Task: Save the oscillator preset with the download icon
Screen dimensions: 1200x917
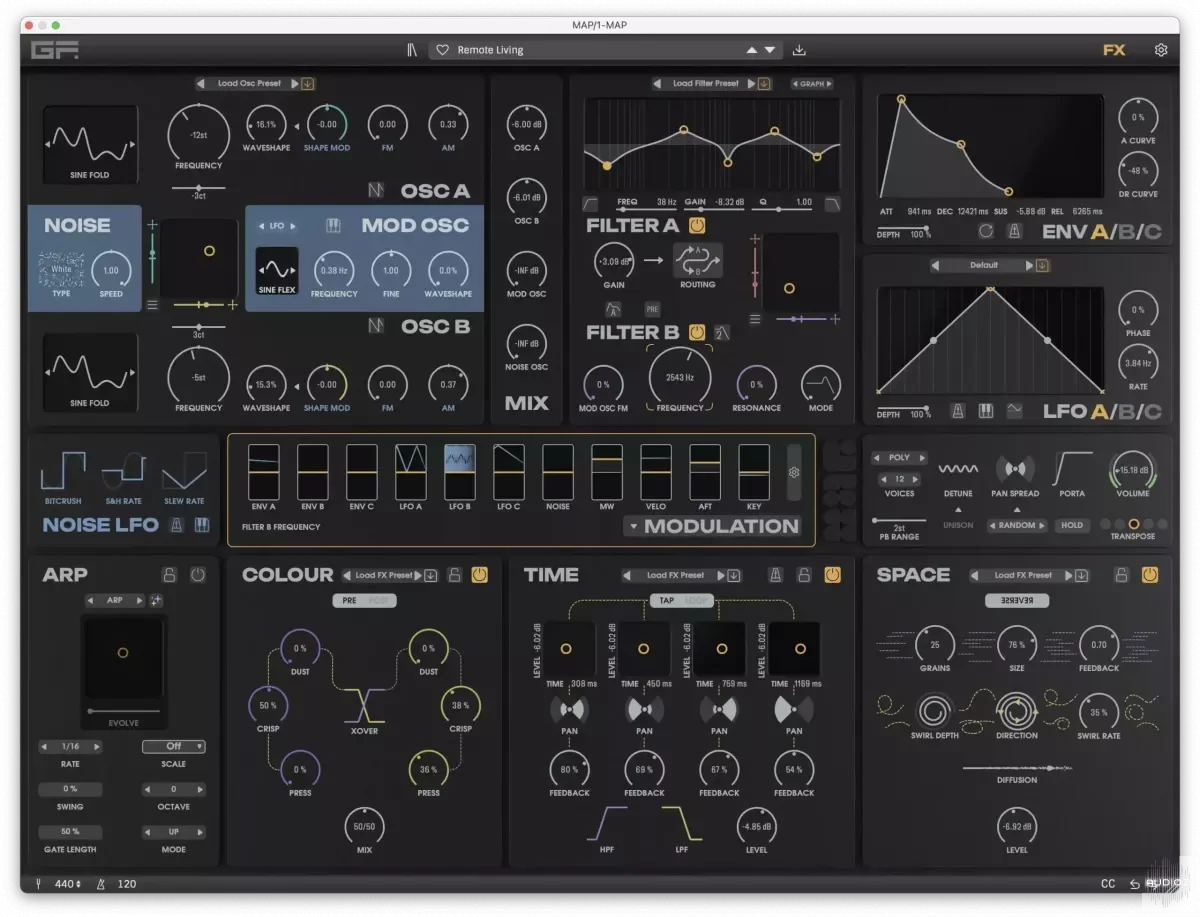Action: [308, 84]
